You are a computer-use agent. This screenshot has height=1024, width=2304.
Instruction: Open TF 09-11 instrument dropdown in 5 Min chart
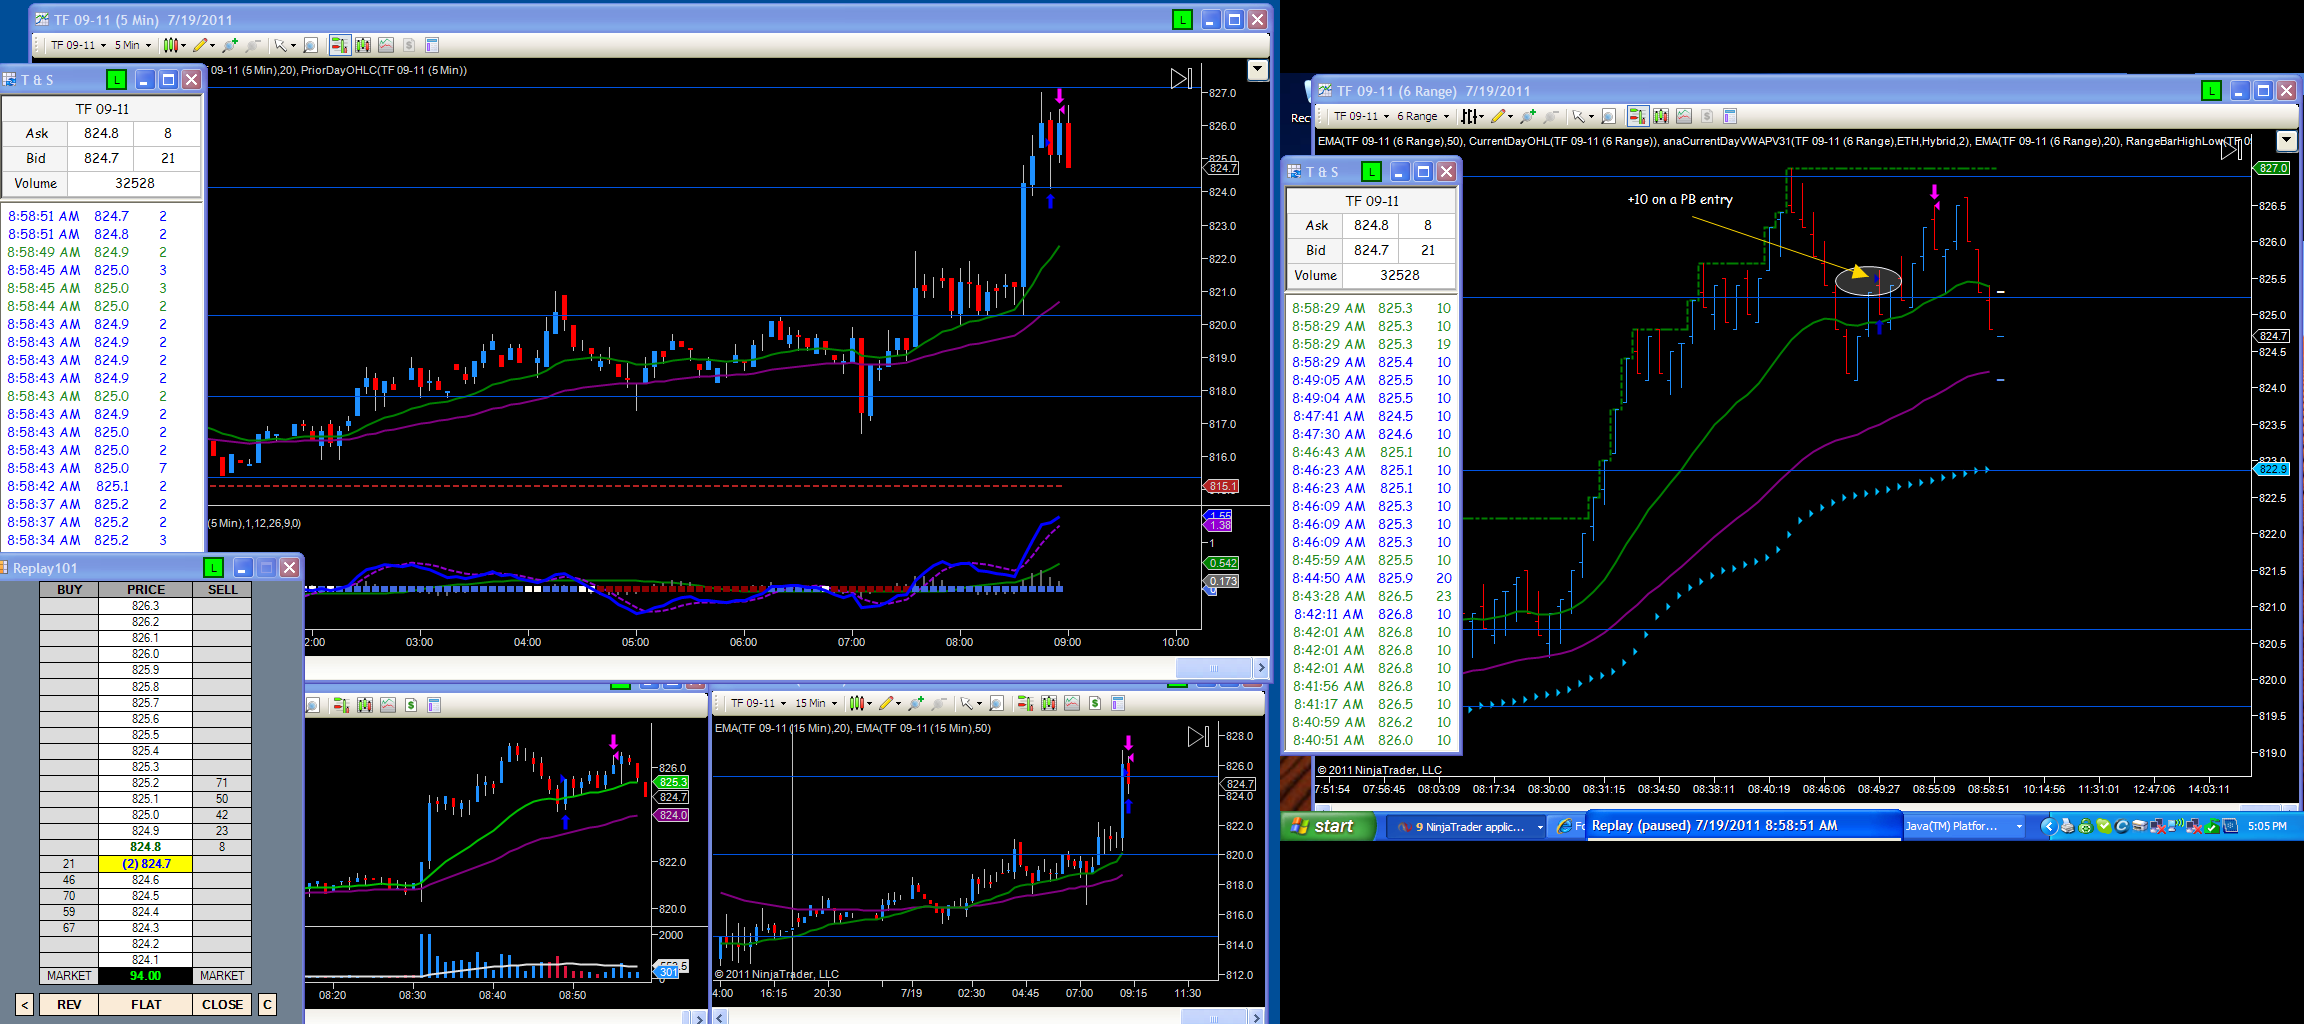click(78, 45)
